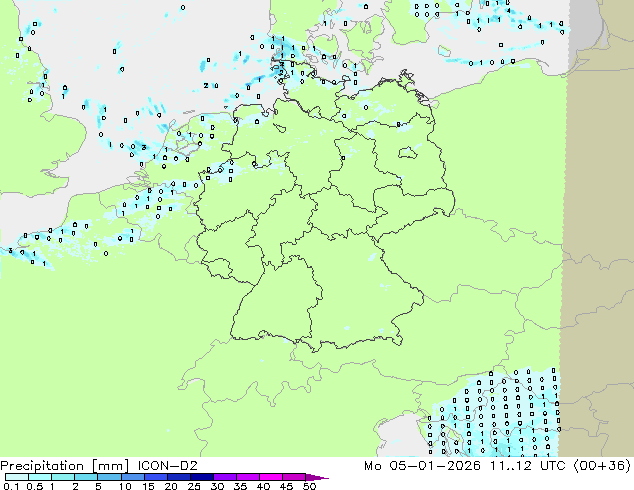Click the 'ICON-D2' model label
The height and width of the screenshot is (490, 634).
(x=167, y=466)
